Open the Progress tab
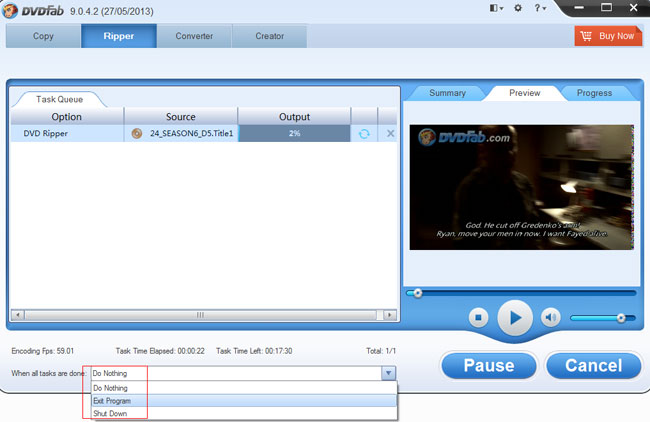This screenshot has height=422, width=650. pos(594,93)
